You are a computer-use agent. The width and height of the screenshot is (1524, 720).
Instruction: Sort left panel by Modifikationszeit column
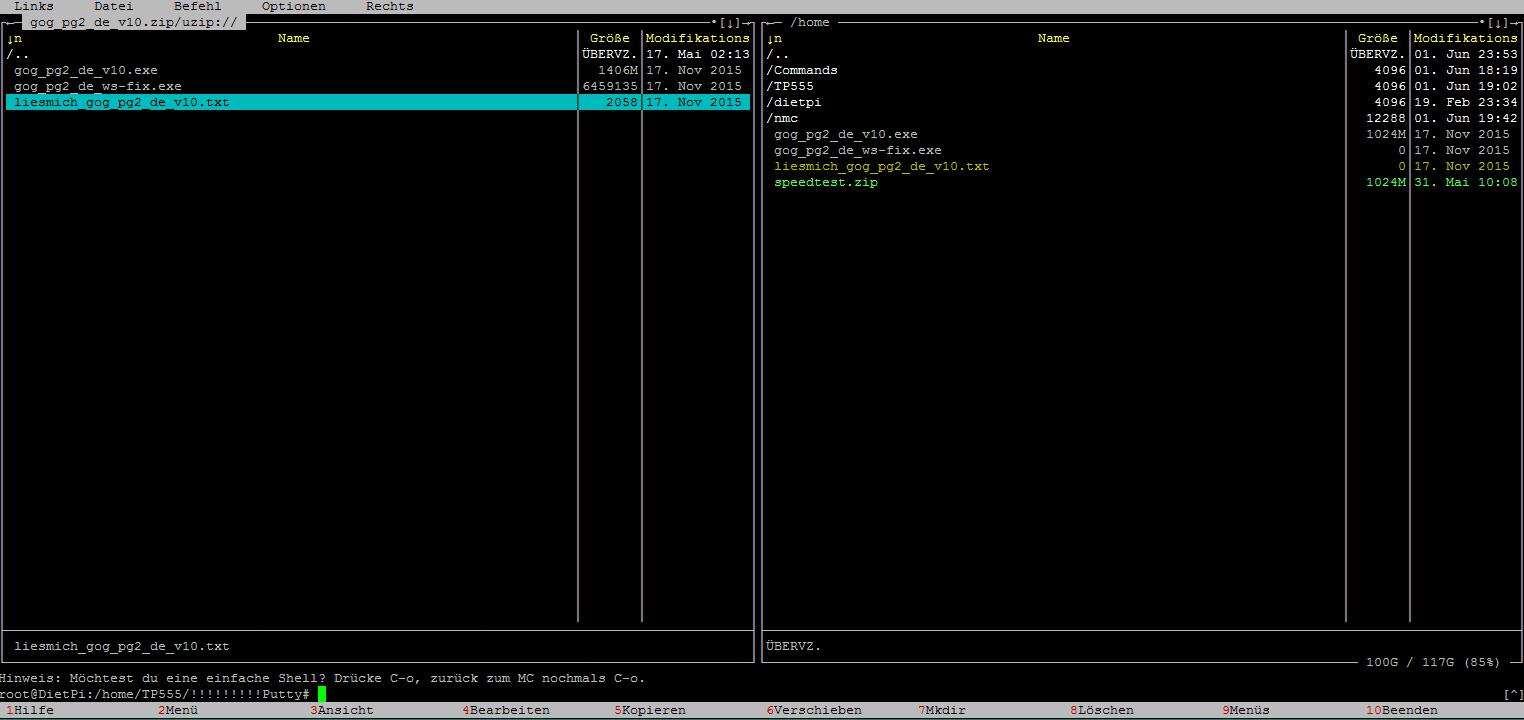698,38
